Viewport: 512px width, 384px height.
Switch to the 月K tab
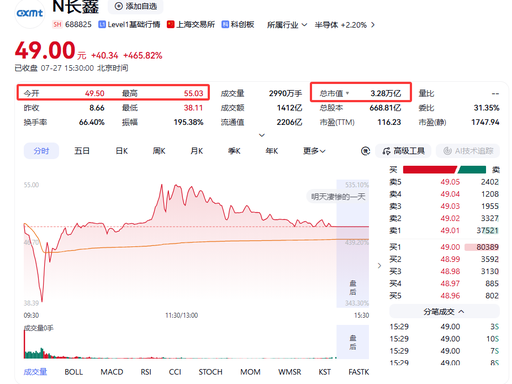[x=197, y=151]
